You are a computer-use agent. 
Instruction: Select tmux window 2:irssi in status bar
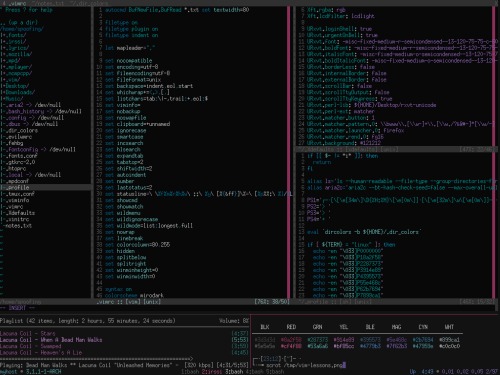click(x=212, y=371)
